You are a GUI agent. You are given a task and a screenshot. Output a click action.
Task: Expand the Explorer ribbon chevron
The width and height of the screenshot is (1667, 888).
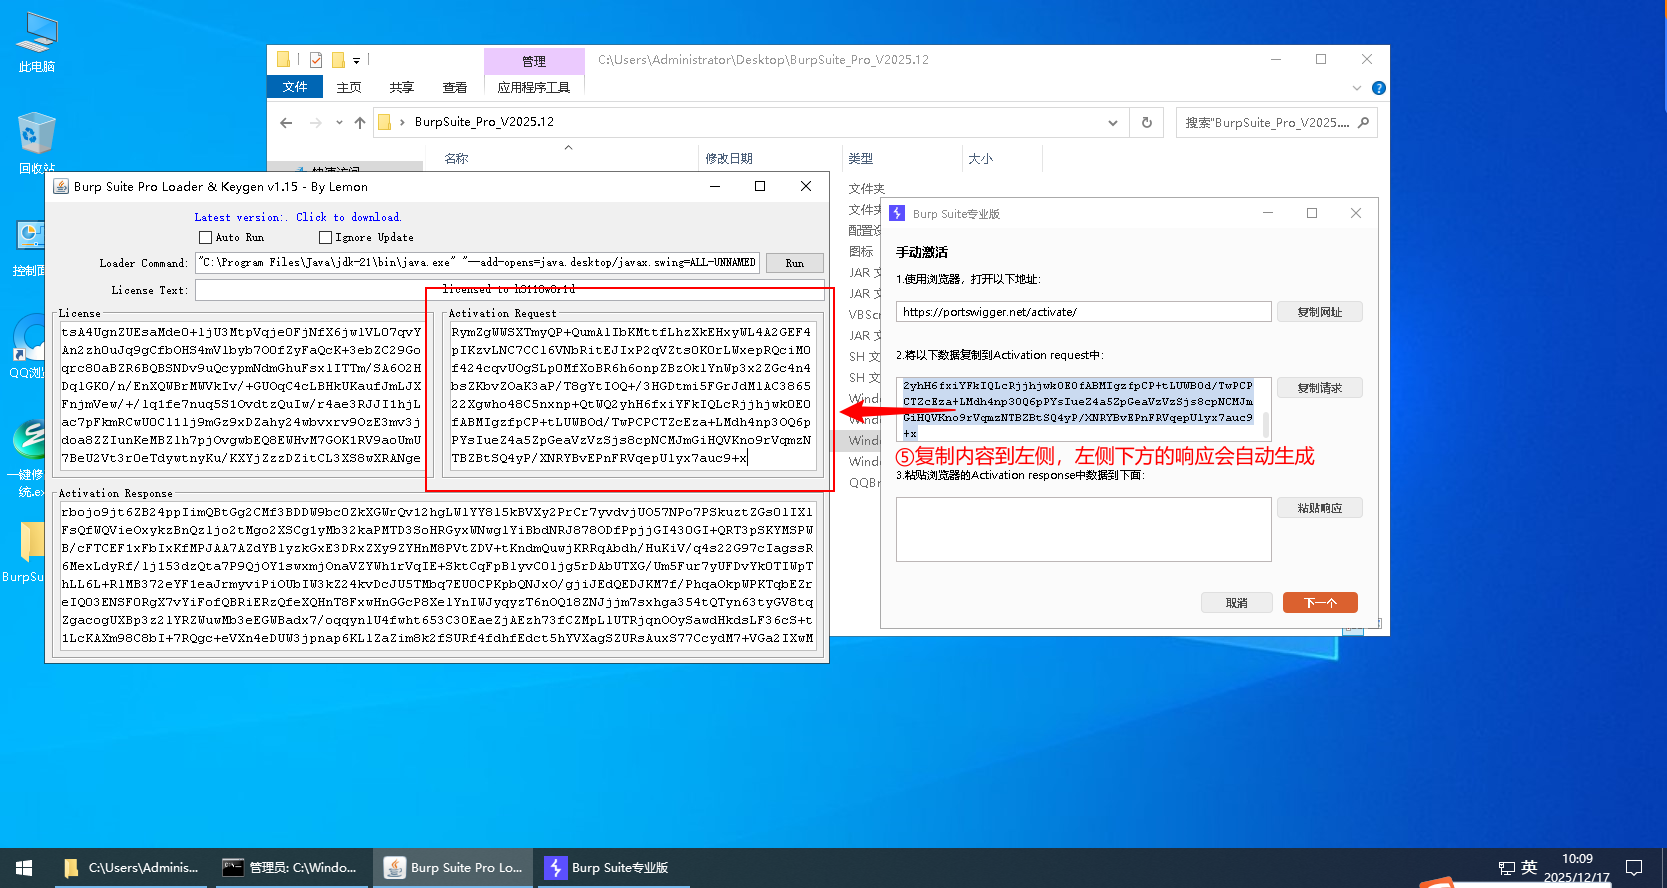[1357, 88]
